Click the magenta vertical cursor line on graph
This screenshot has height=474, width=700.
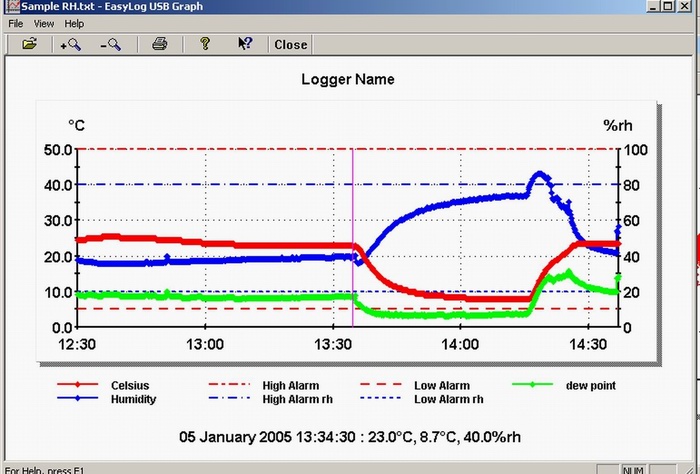(353, 200)
